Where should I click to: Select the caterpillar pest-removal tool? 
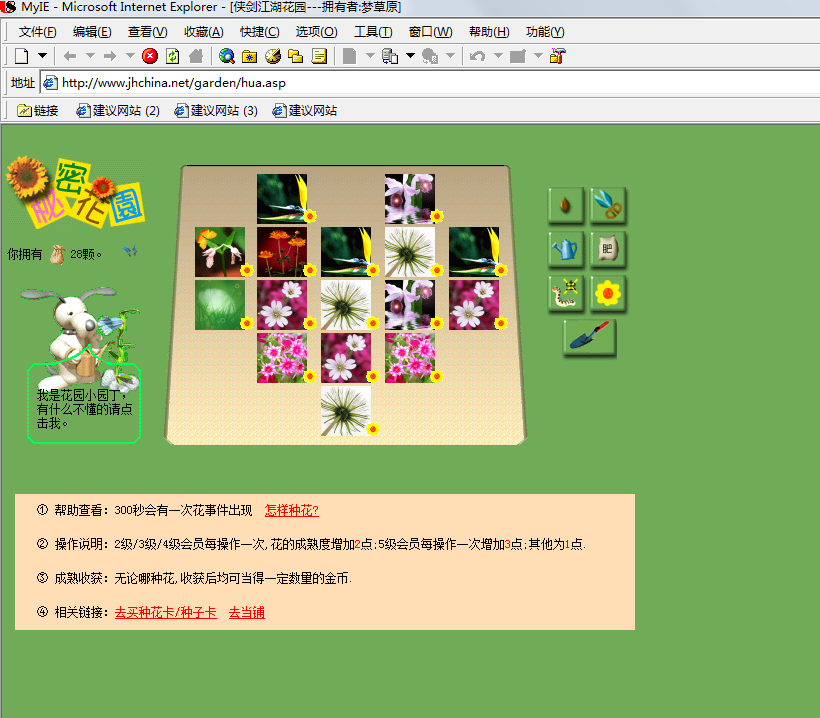pos(566,294)
